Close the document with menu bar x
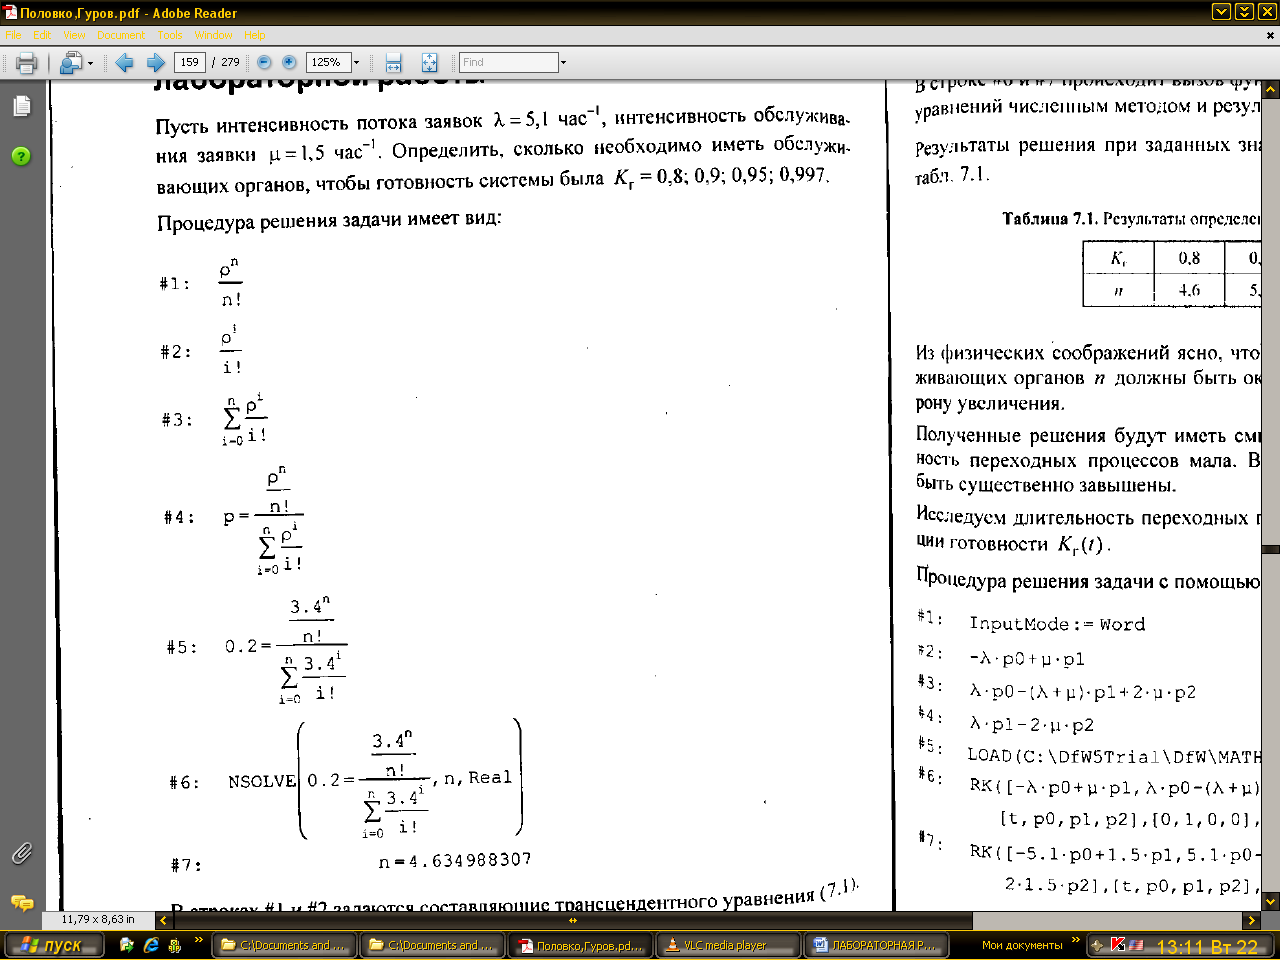The image size is (1280, 960). [x=1271, y=35]
